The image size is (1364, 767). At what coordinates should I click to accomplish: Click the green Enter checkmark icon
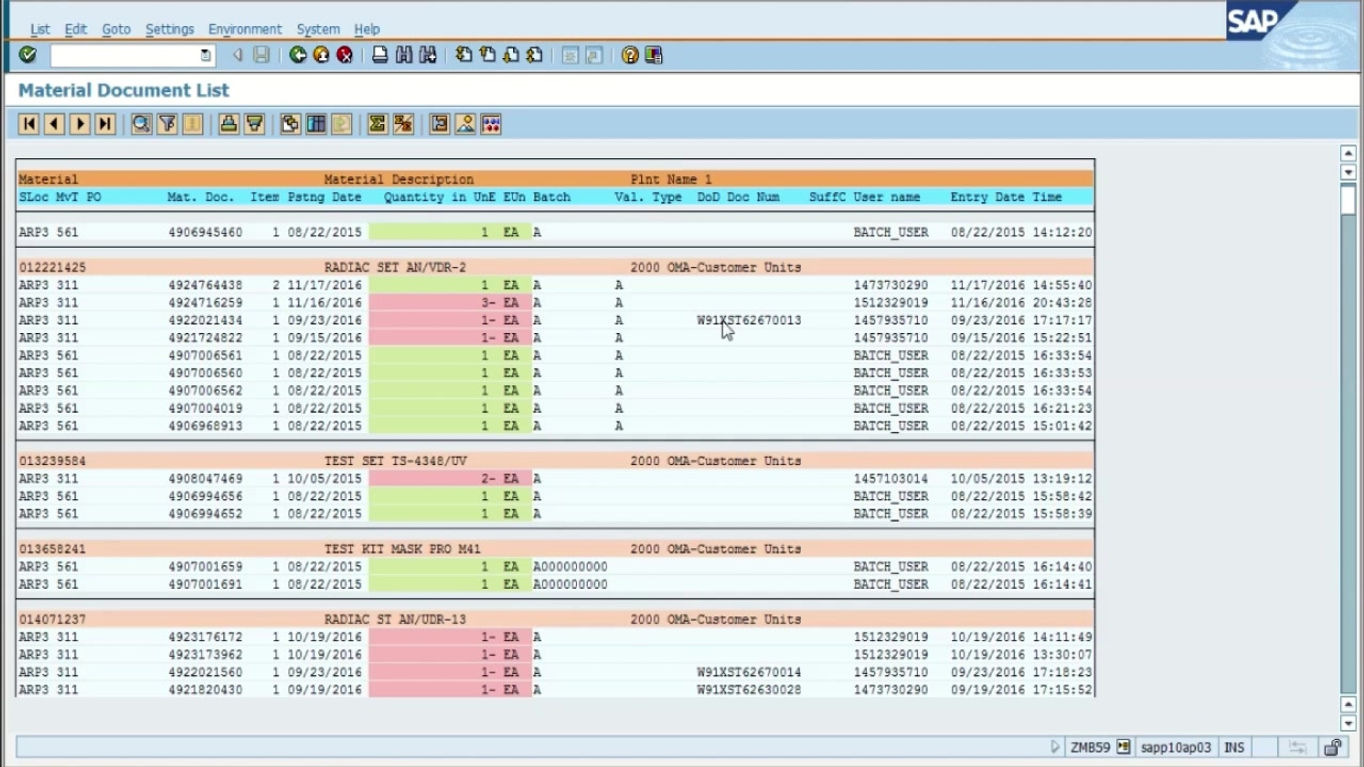click(28, 55)
